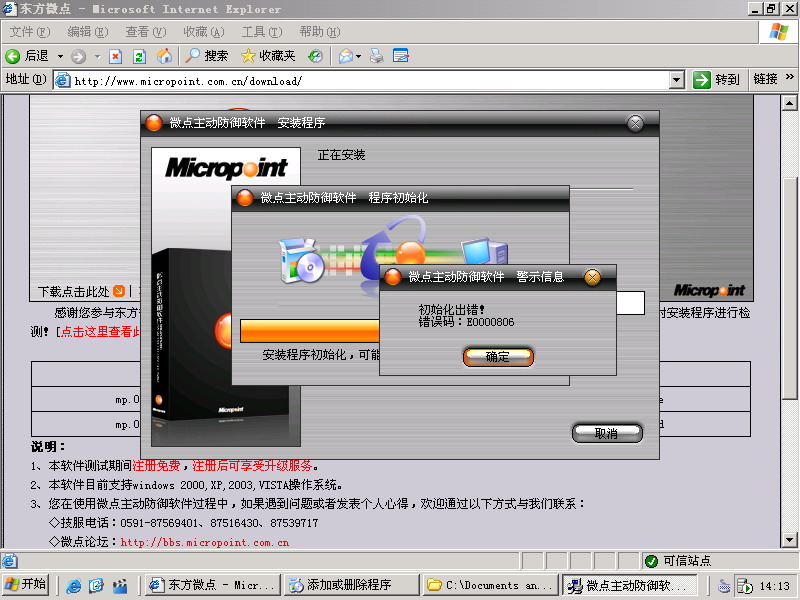The width and height of the screenshot is (800, 600).
Task: Open the bbs.micropoint.com.cn forum link
Action: pos(204,543)
